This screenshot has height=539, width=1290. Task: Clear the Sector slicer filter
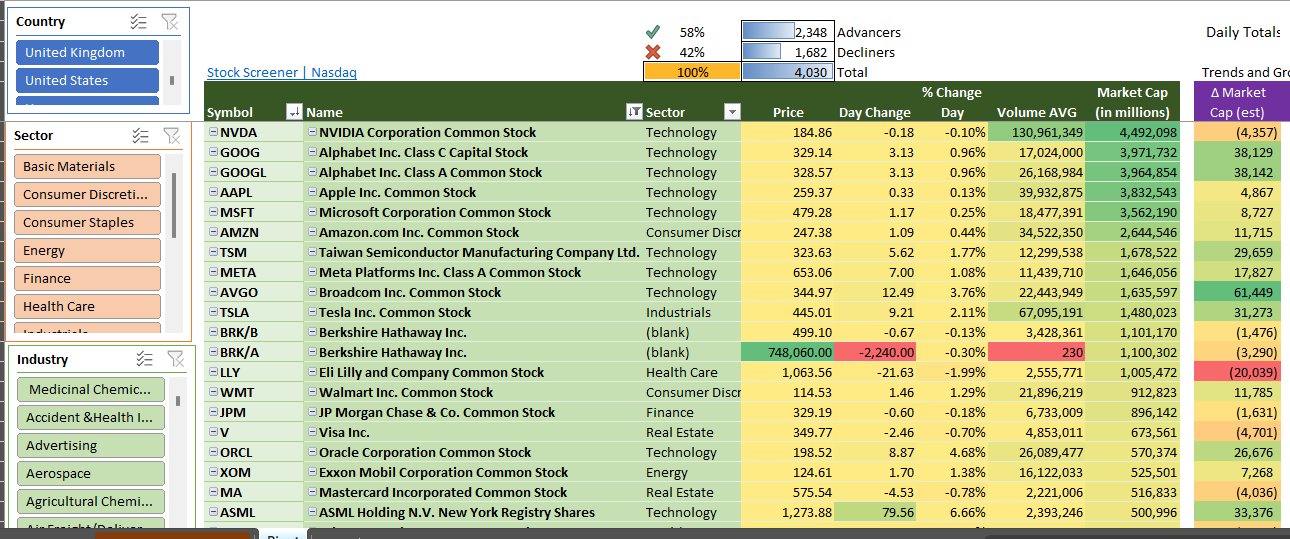[170, 135]
